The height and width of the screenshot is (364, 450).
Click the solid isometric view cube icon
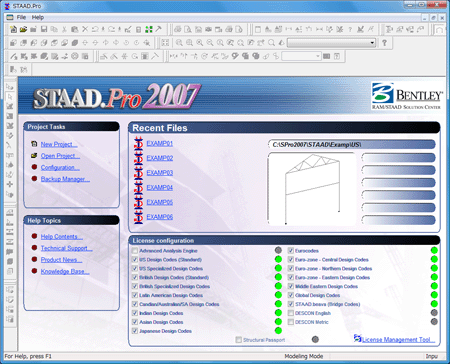75,43
